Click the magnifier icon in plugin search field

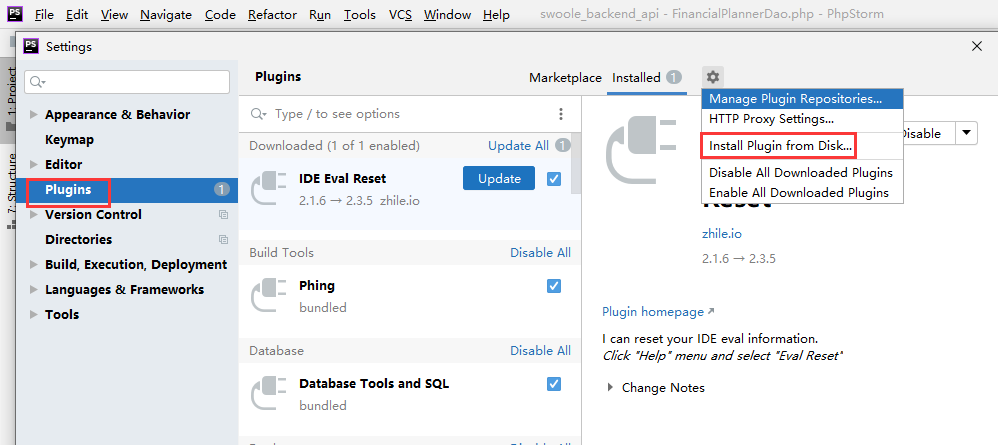pyautogui.click(x=258, y=114)
